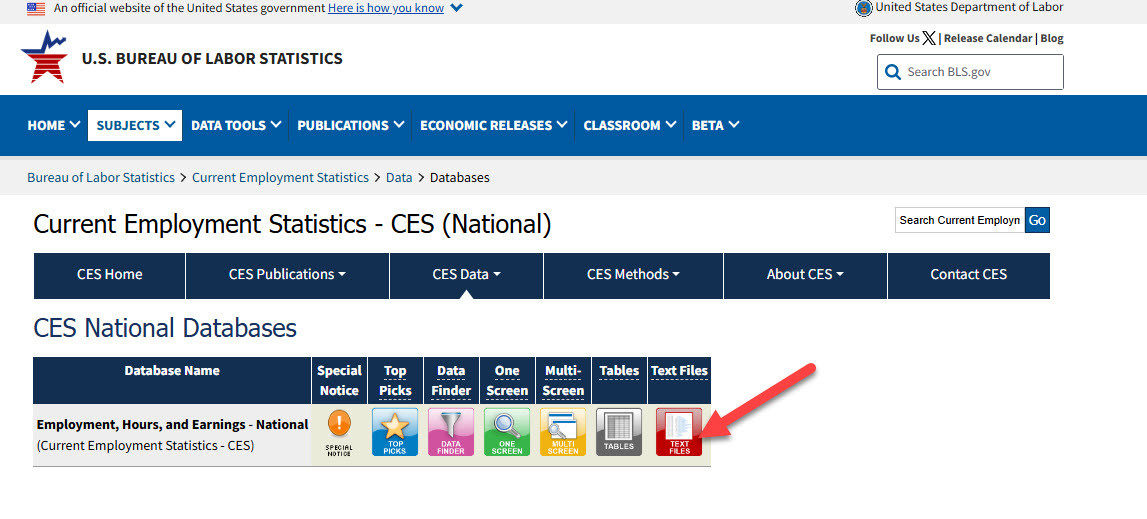Open the Economic Releases dropdown

pyautogui.click(x=493, y=125)
